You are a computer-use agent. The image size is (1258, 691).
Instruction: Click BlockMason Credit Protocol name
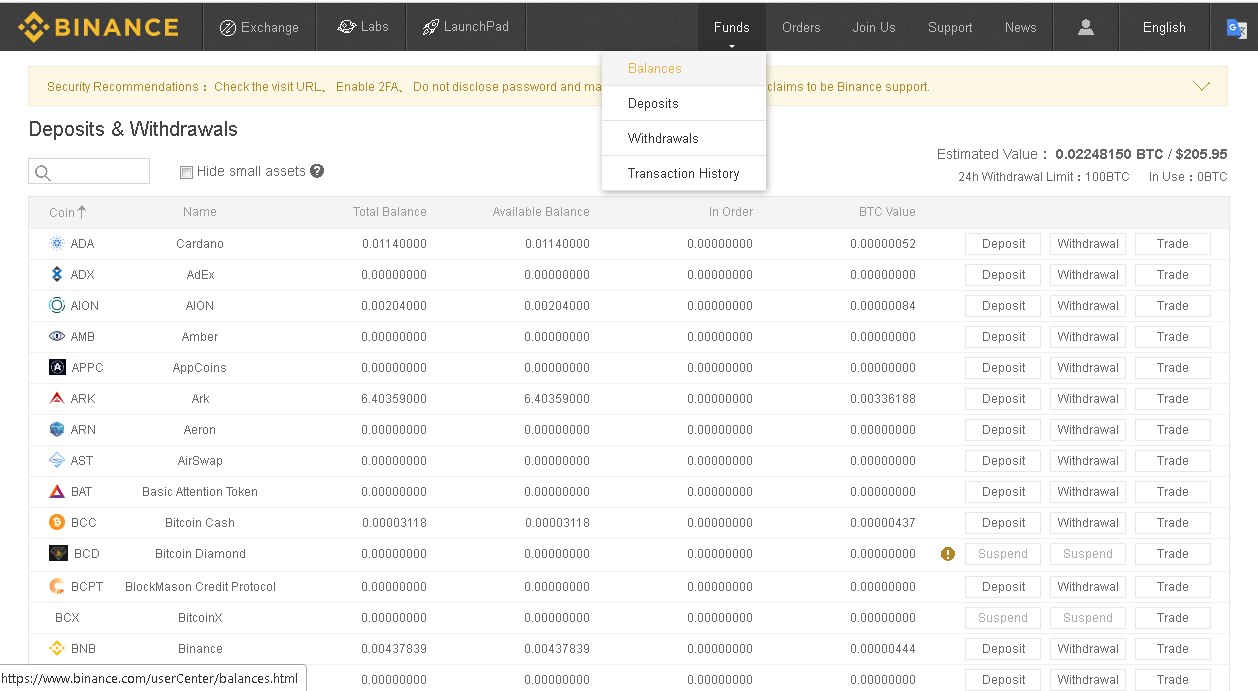[200, 586]
